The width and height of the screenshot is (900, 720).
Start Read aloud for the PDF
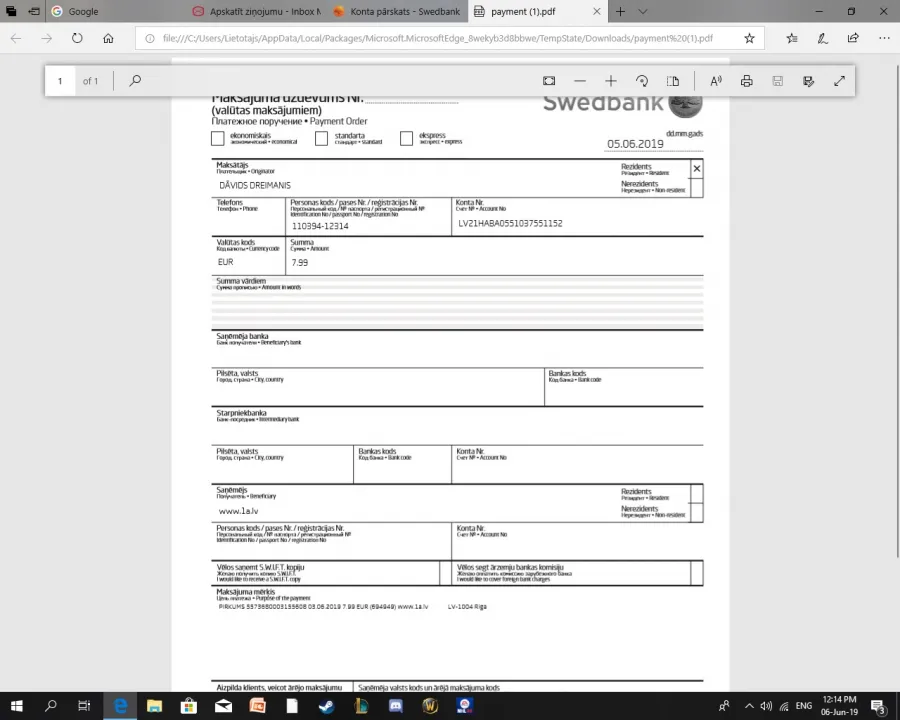716,81
